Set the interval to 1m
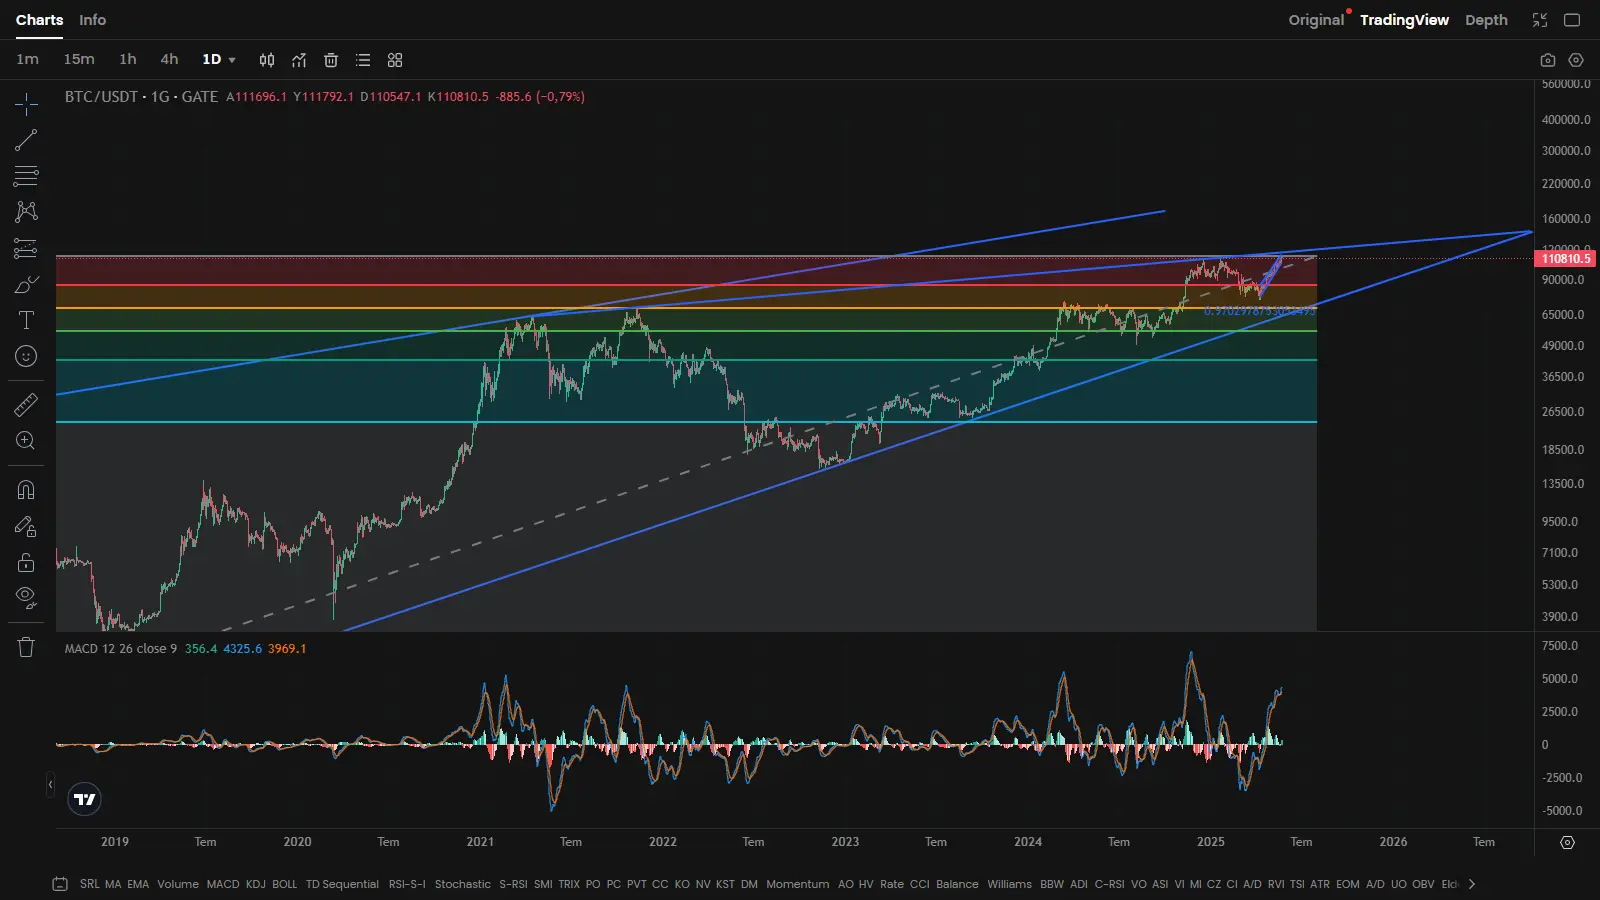The image size is (1600, 900). [x=28, y=60]
